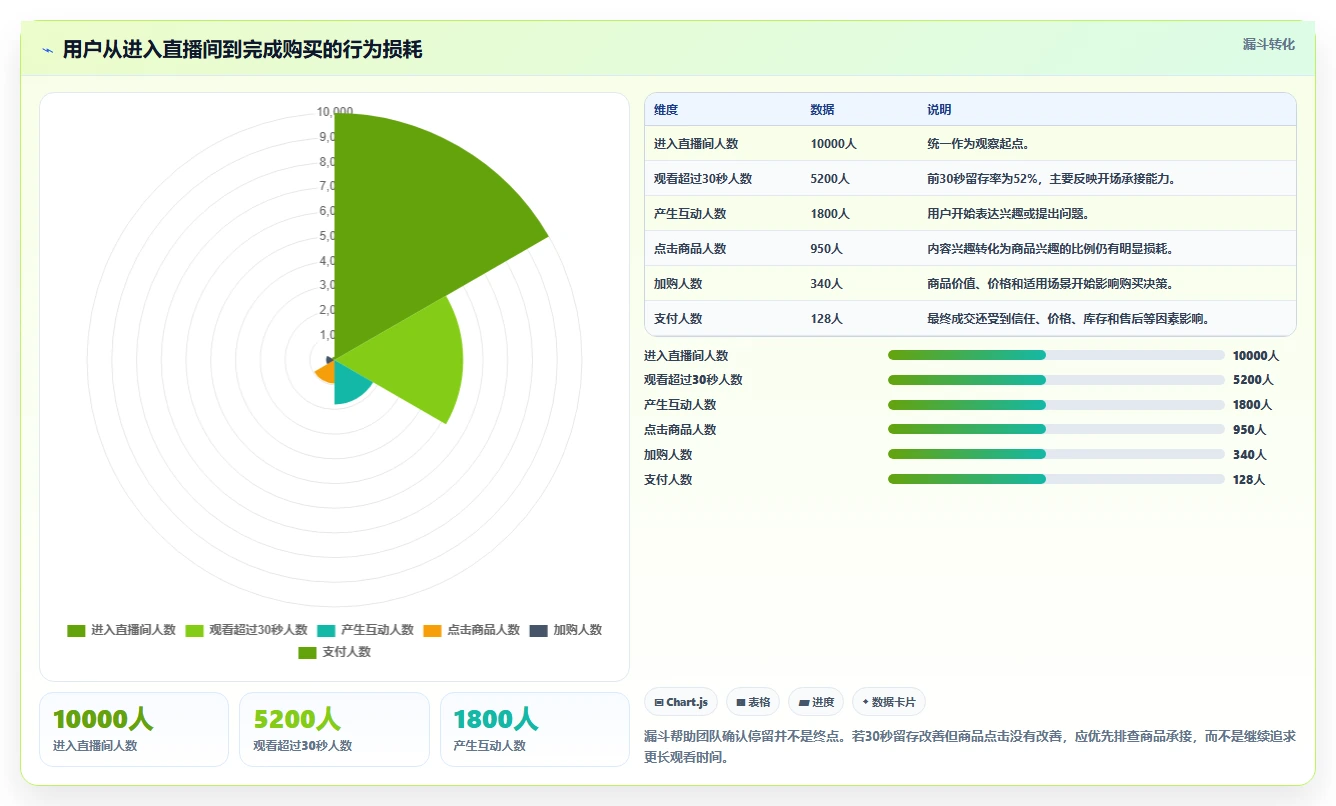Screen dimensions: 1336x806
Task: Click the 10000人 cell in the table
Action: (x=833, y=144)
